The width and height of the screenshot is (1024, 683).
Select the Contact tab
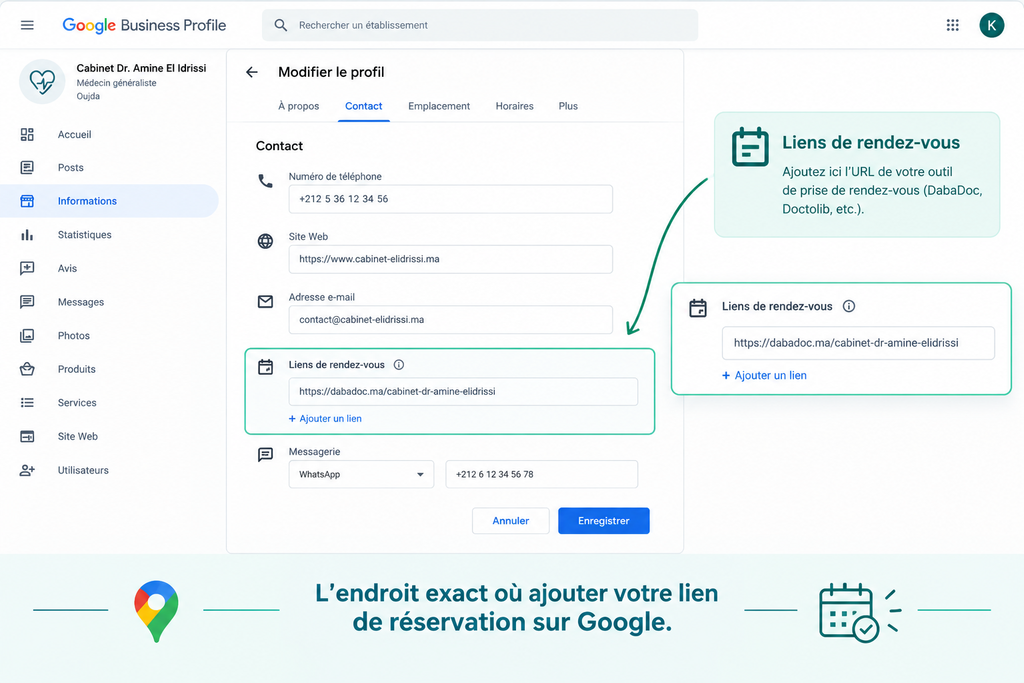pyautogui.click(x=364, y=106)
